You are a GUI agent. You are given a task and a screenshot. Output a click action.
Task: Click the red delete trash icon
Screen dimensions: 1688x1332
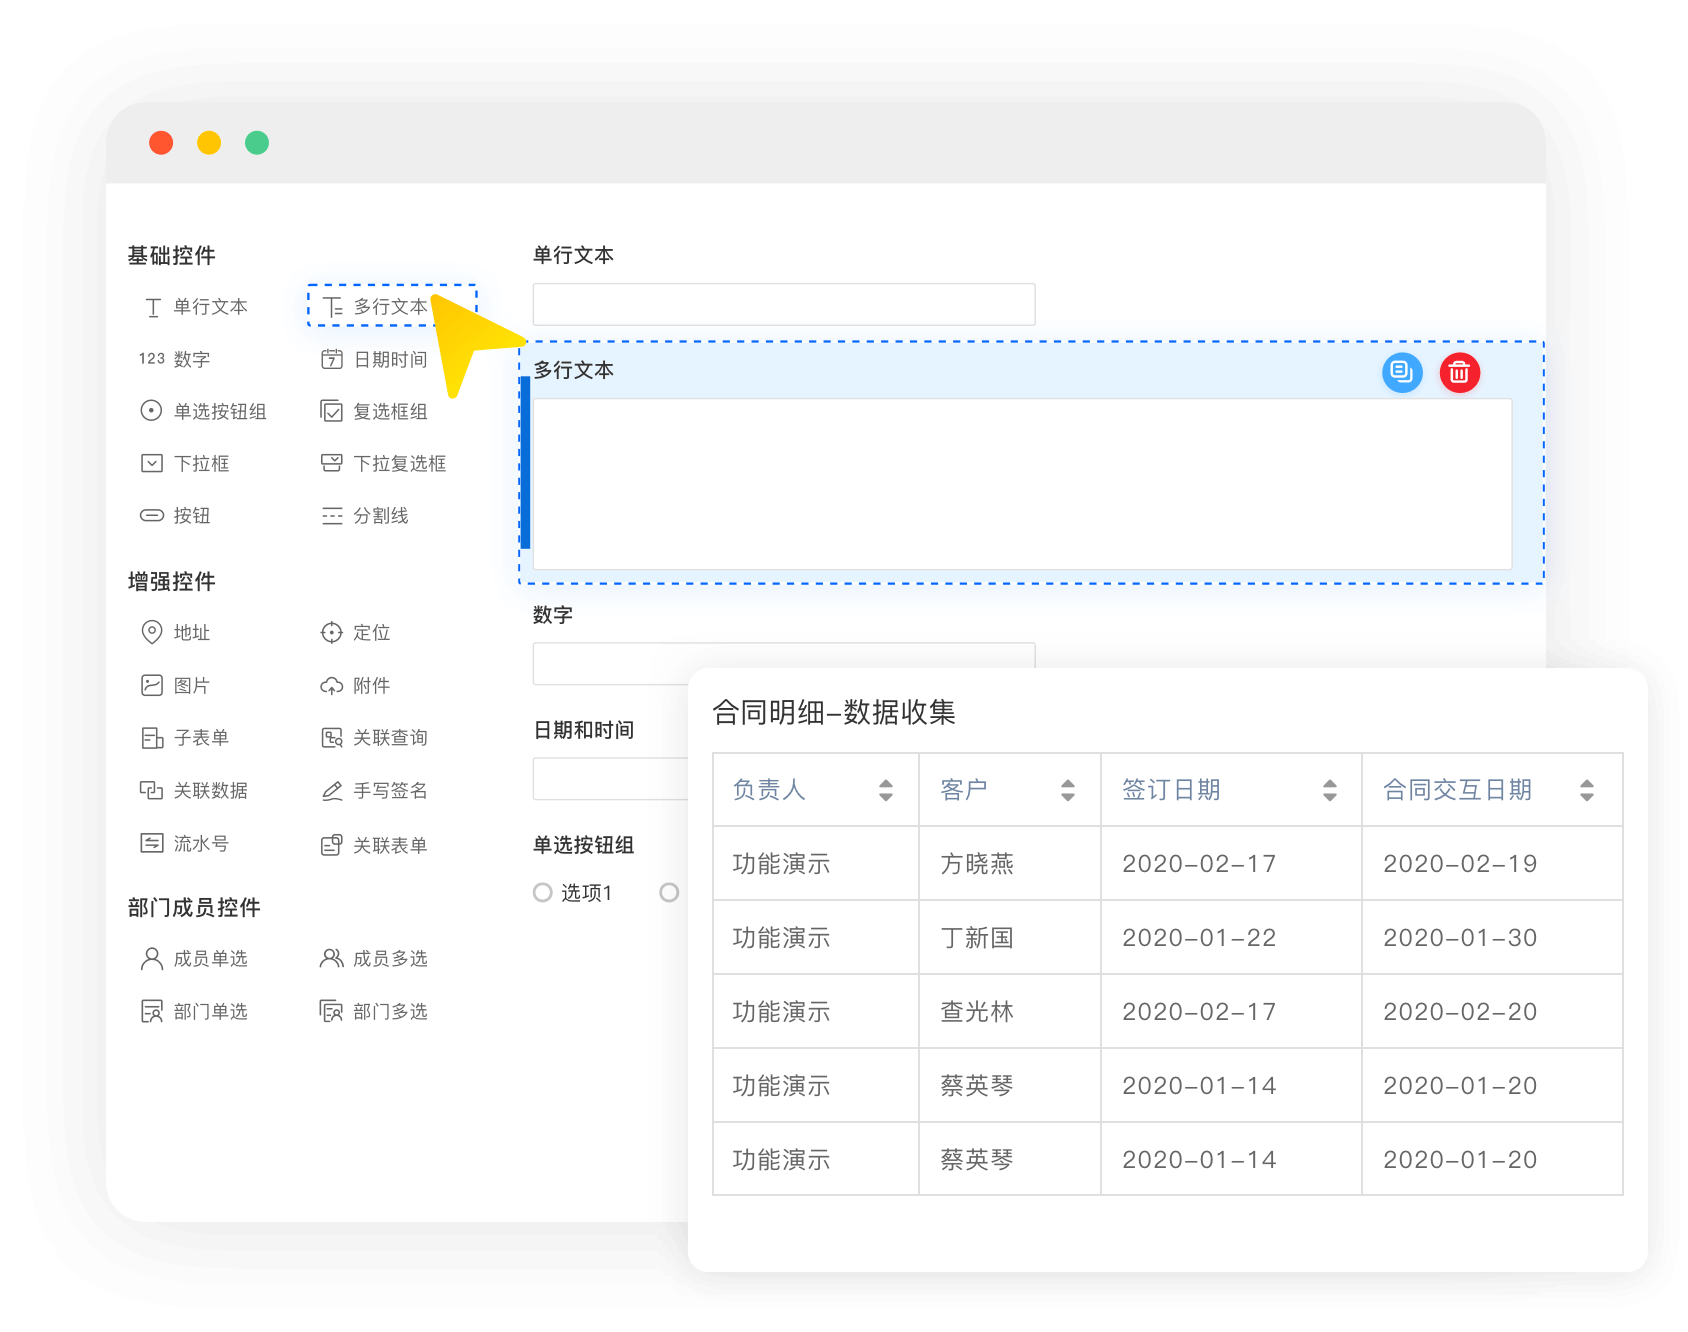(x=1459, y=373)
